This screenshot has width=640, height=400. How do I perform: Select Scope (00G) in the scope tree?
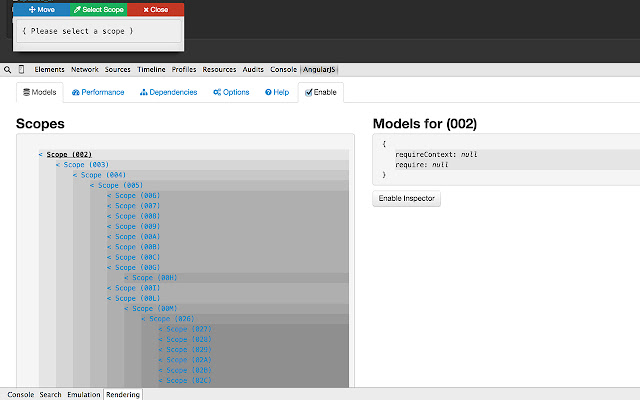pyautogui.click(x=138, y=267)
